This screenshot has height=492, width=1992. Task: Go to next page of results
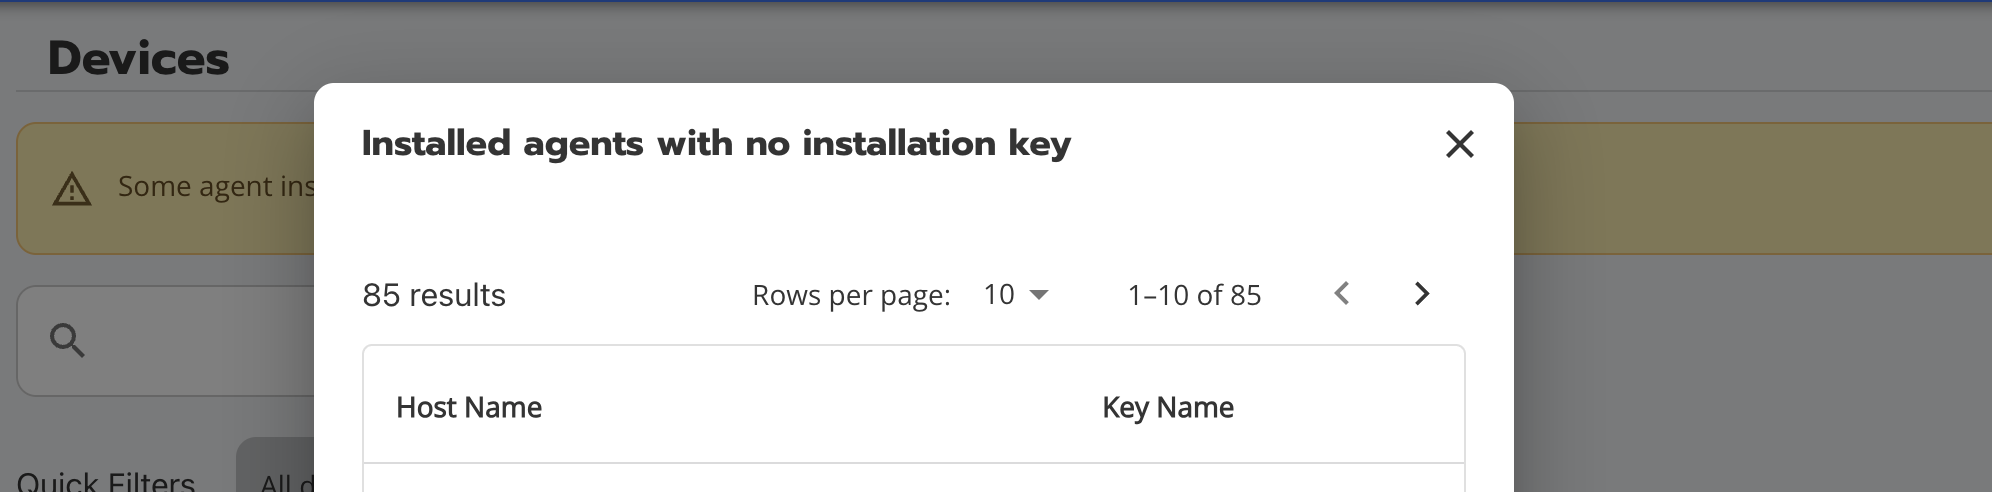point(1421,294)
